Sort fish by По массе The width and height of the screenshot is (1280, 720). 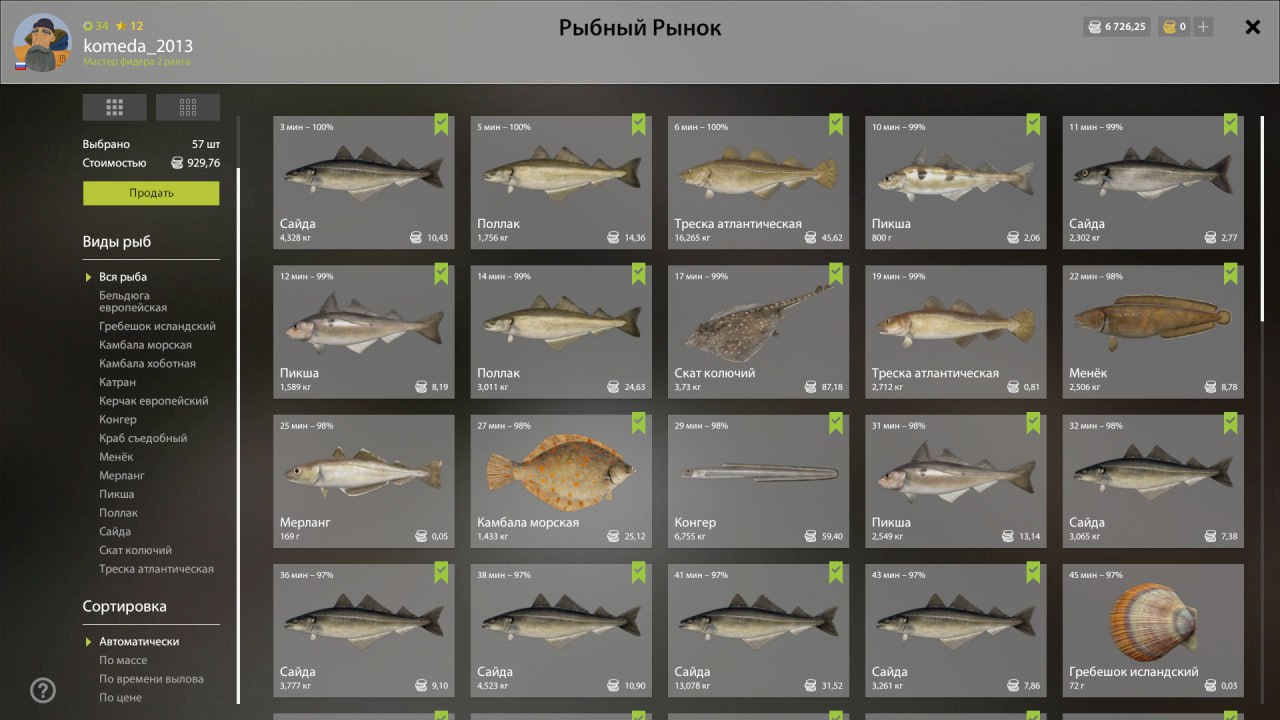click(123, 660)
